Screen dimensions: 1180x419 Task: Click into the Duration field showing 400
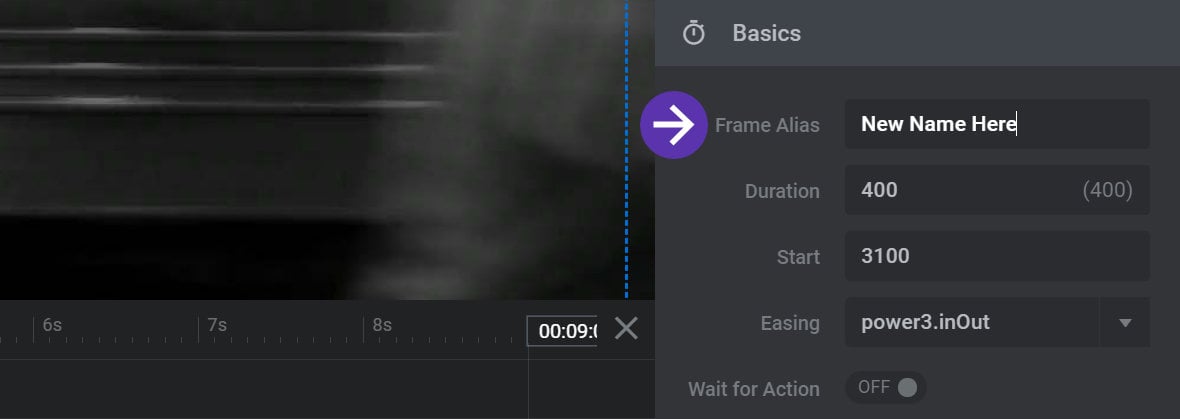(x=997, y=190)
